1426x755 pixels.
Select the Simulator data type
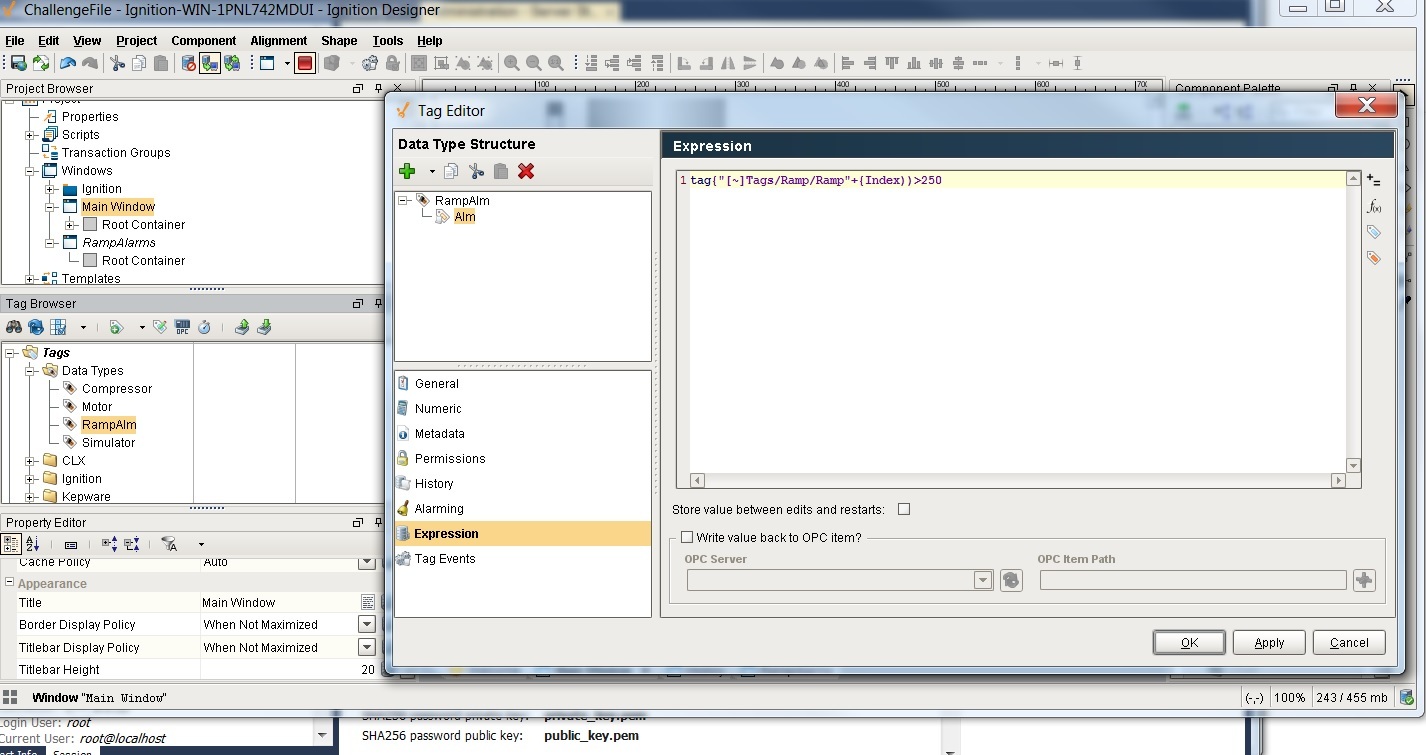[108, 442]
